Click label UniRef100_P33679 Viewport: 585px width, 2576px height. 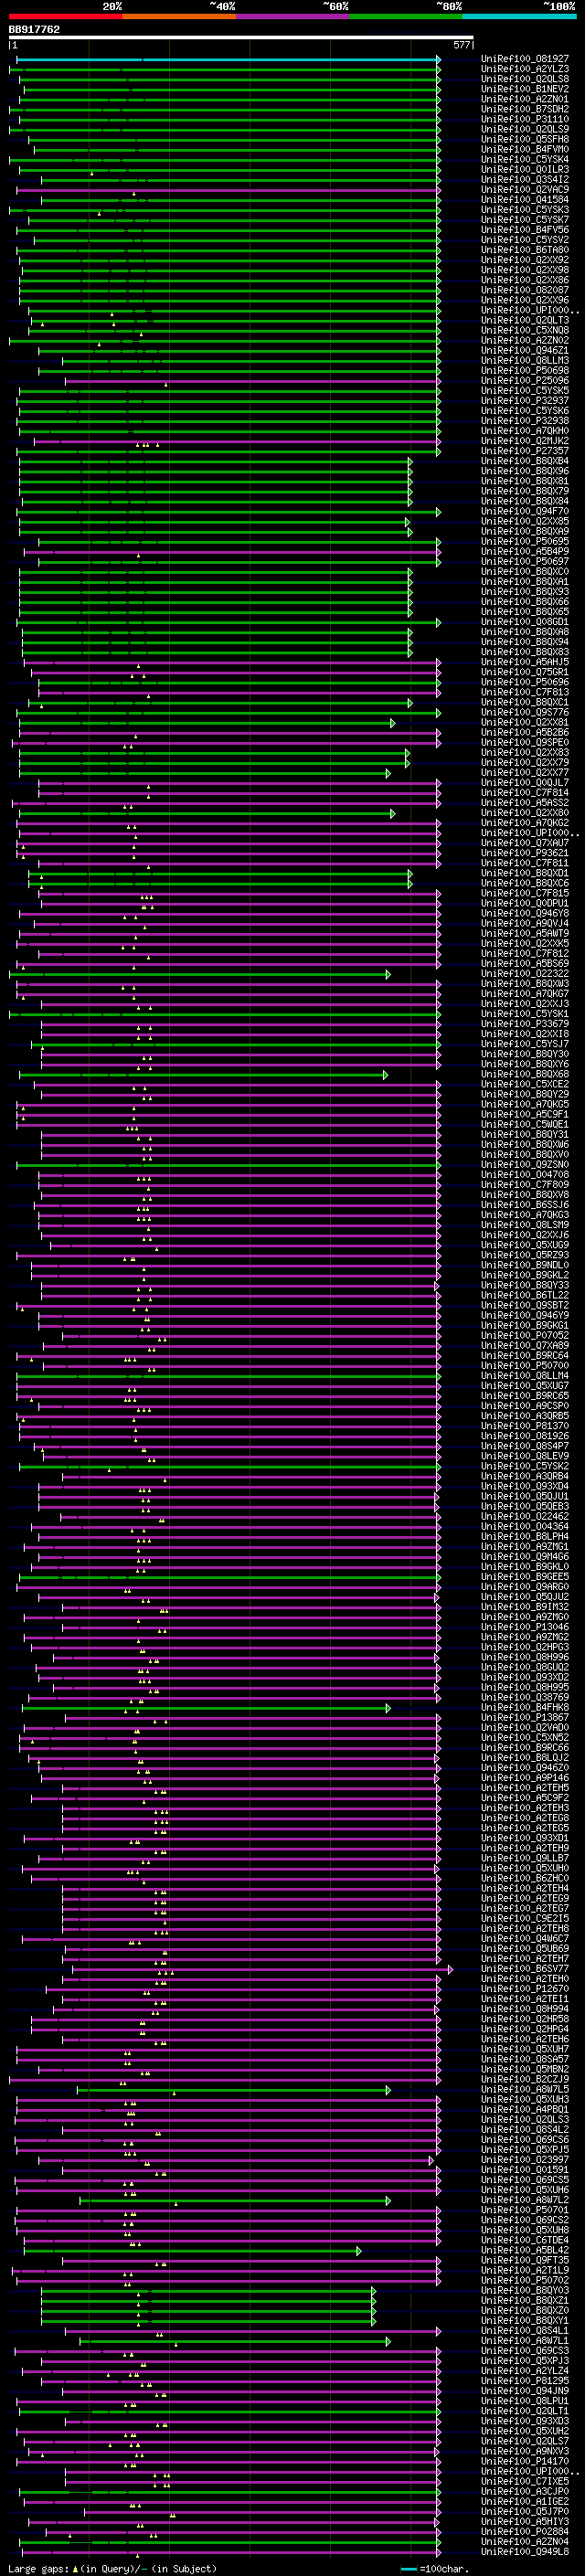click(525, 1024)
